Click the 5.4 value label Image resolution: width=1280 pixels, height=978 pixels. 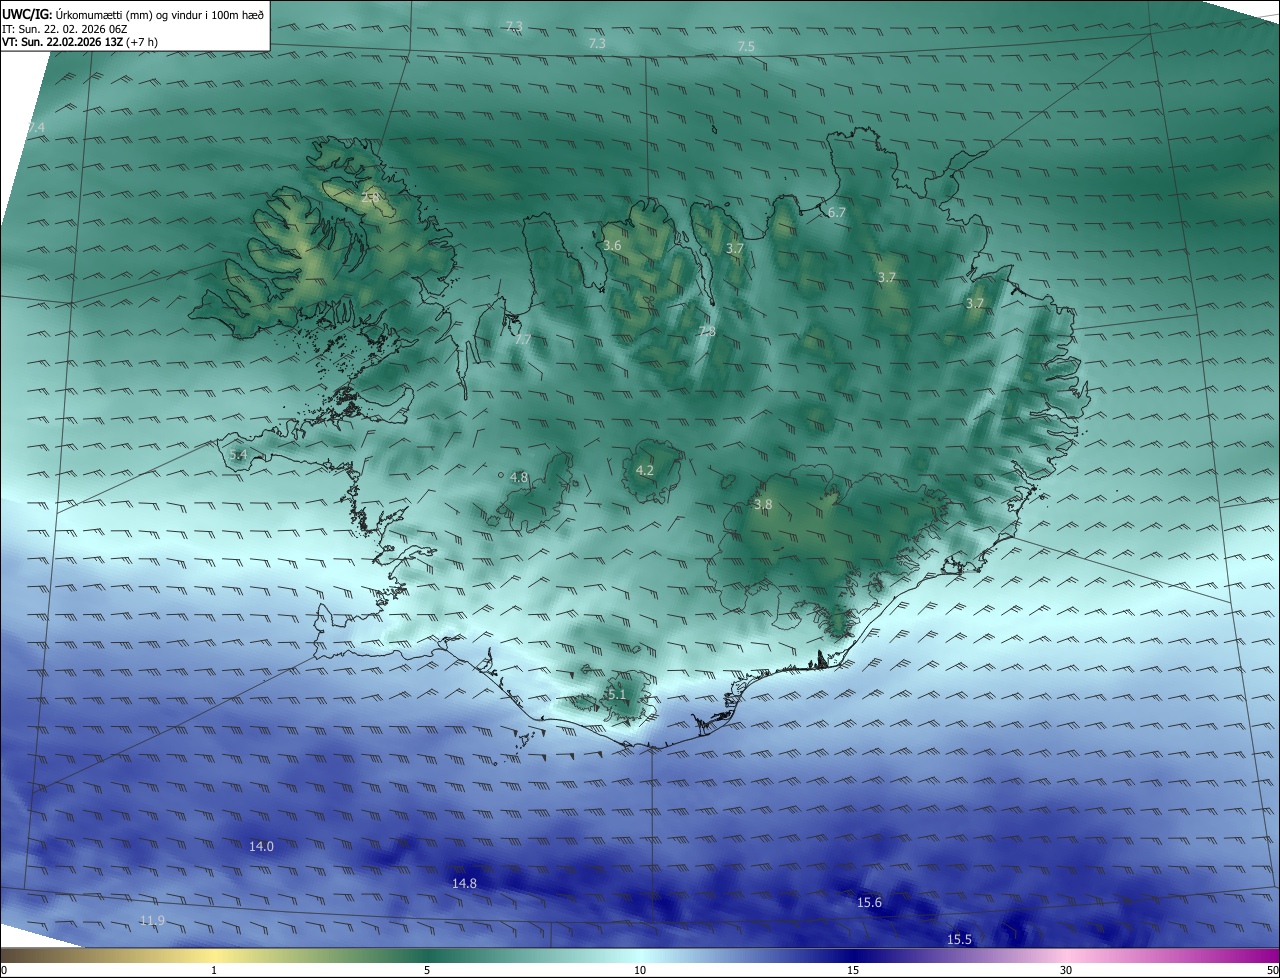pyautogui.click(x=238, y=455)
